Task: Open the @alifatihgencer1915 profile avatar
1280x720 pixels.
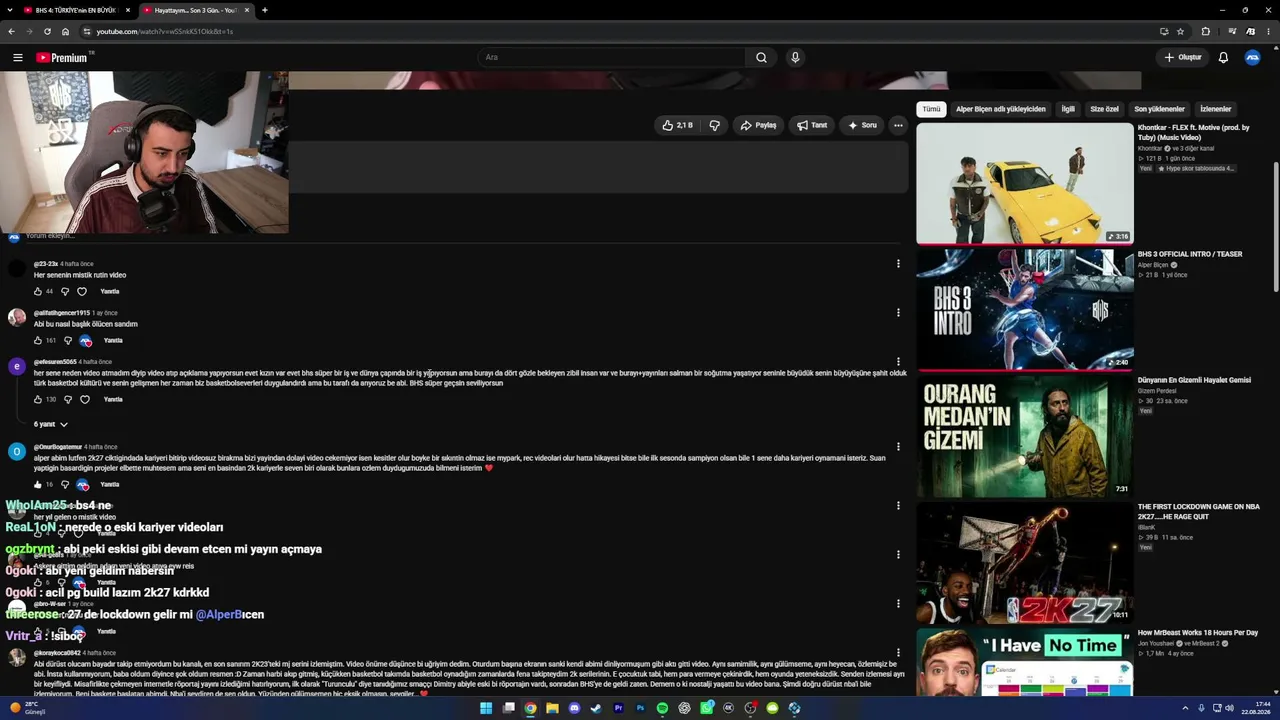Action: [x=17, y=318]
